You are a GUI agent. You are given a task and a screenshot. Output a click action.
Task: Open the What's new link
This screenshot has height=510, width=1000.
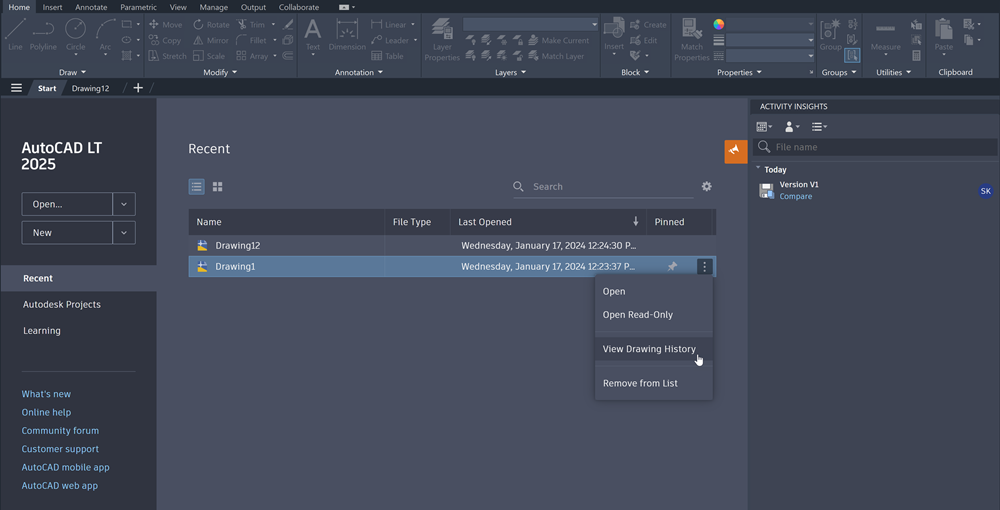pos(46,394)
